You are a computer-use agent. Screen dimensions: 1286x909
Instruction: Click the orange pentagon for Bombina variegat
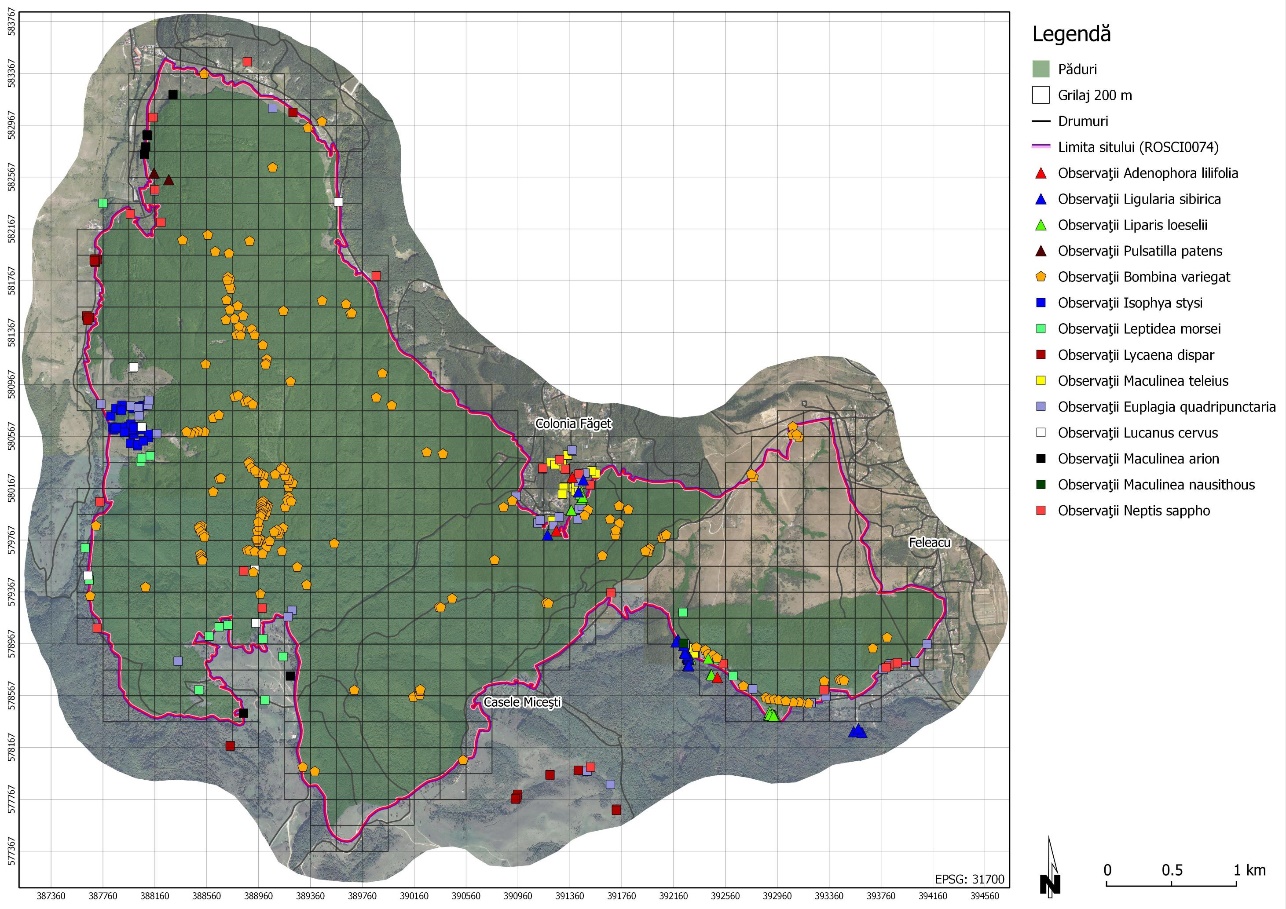[x=1041, y=277]
